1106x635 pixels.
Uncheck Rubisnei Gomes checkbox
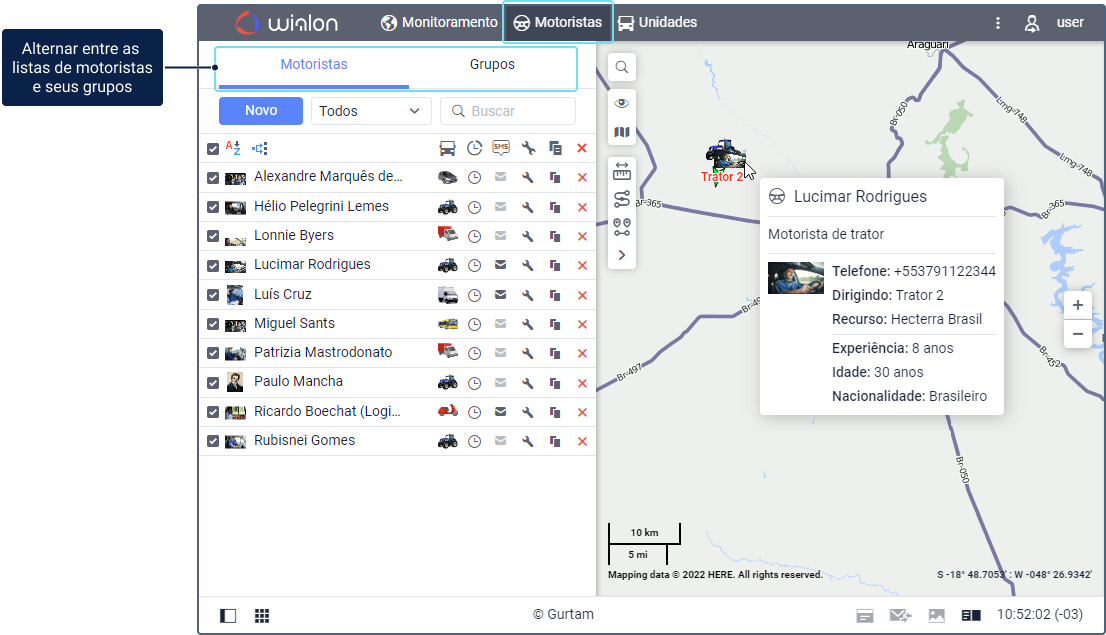coord(213,442)
